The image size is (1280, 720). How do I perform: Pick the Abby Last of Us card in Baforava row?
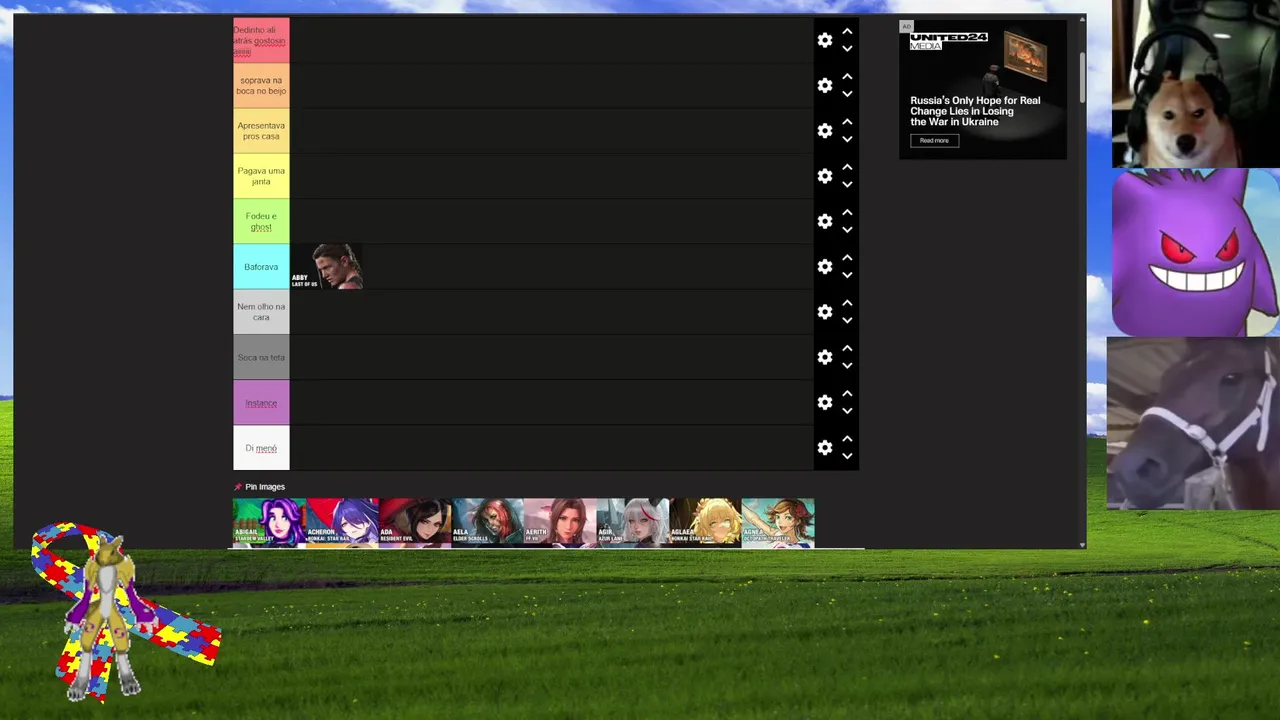tap(327, 267)
